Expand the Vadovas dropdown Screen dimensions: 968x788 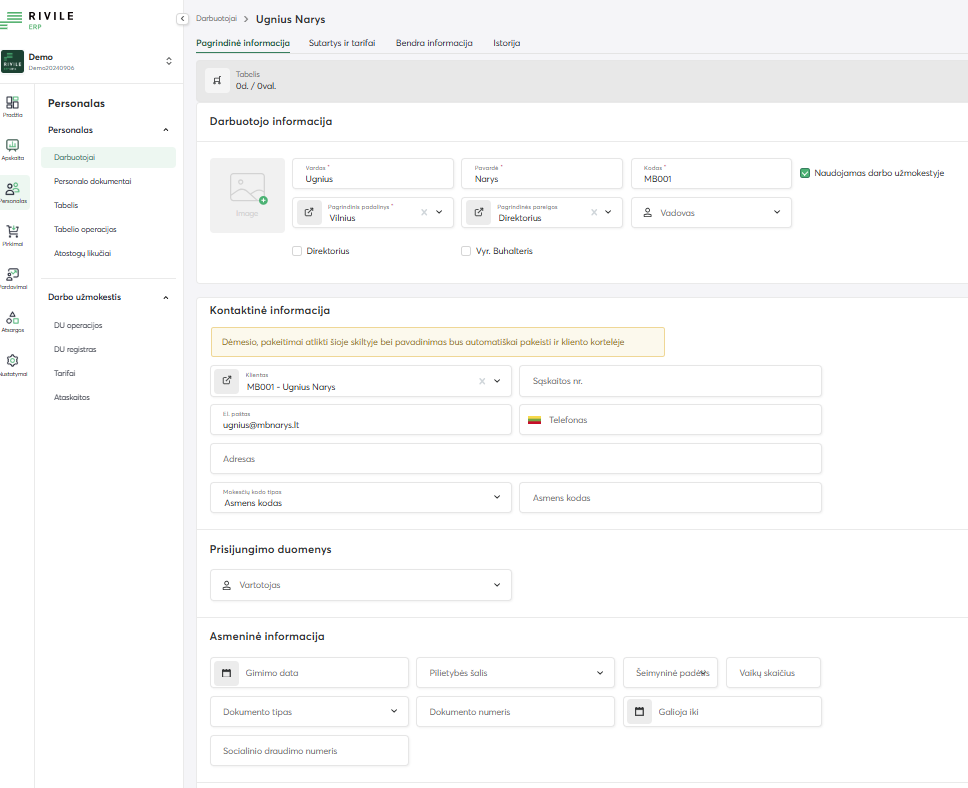coord(711,212)
